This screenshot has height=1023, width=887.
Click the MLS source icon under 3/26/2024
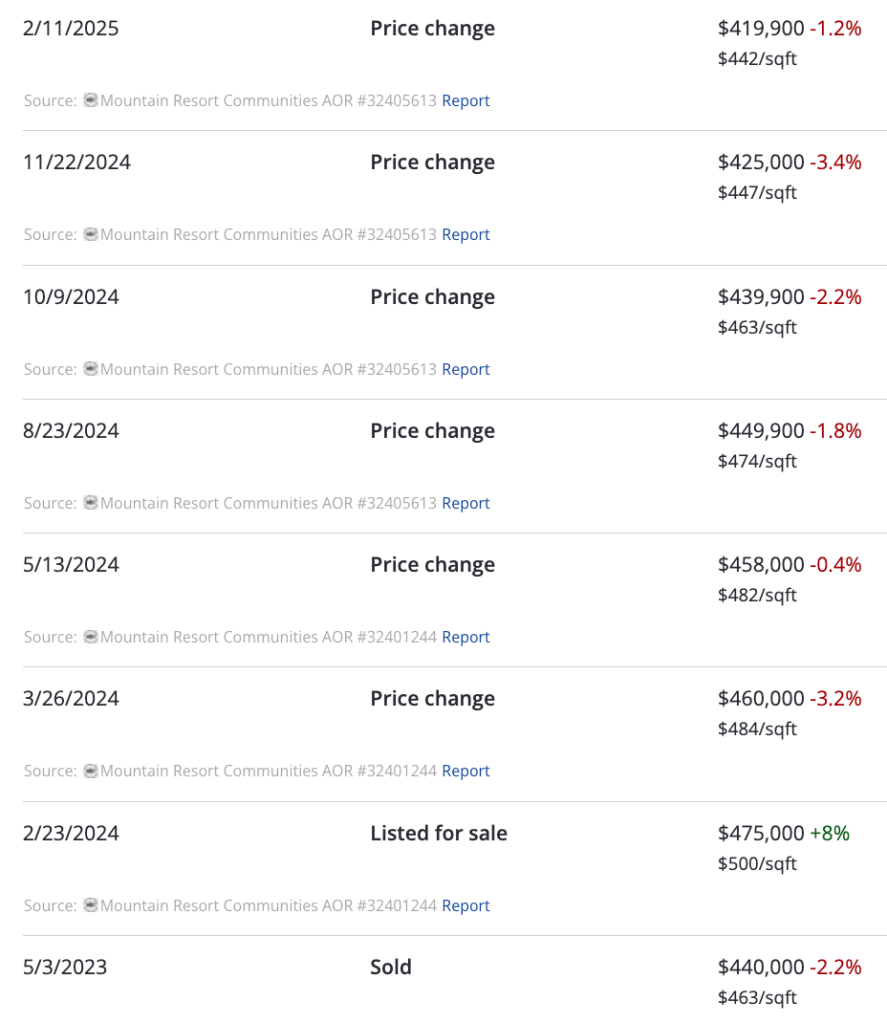point(90,771)
